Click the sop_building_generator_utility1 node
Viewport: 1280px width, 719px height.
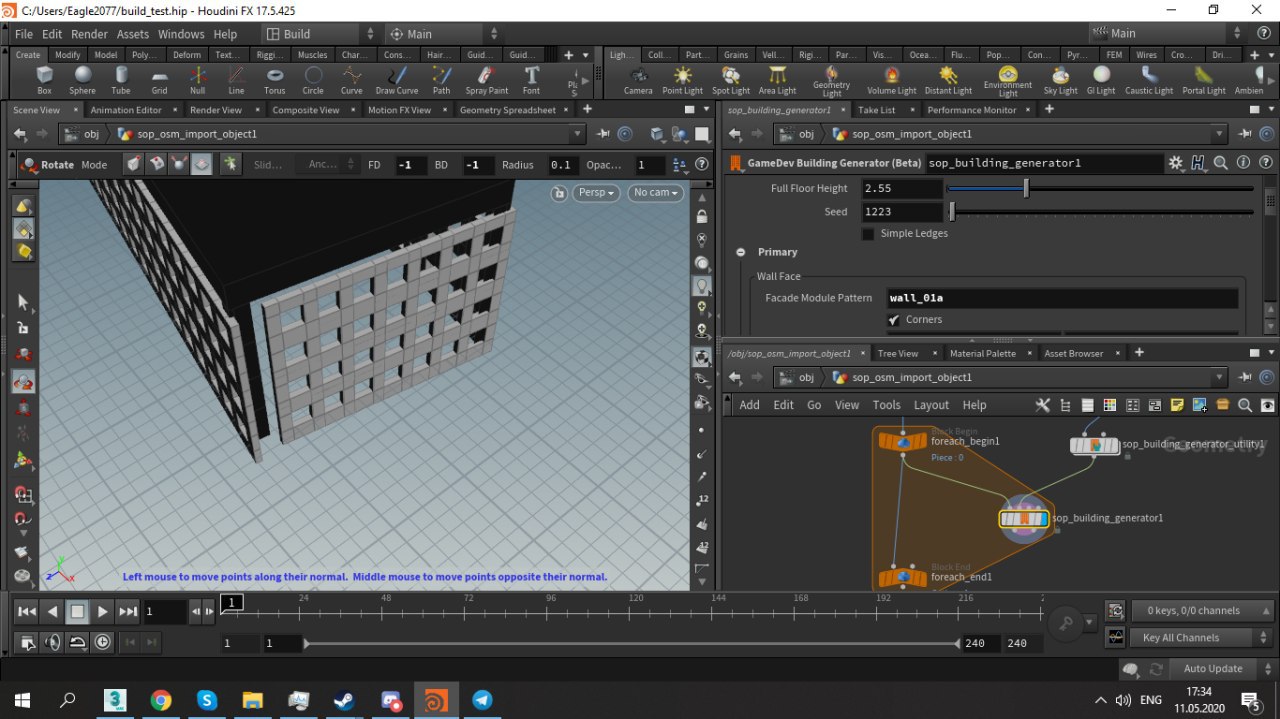click(1095, 445)
